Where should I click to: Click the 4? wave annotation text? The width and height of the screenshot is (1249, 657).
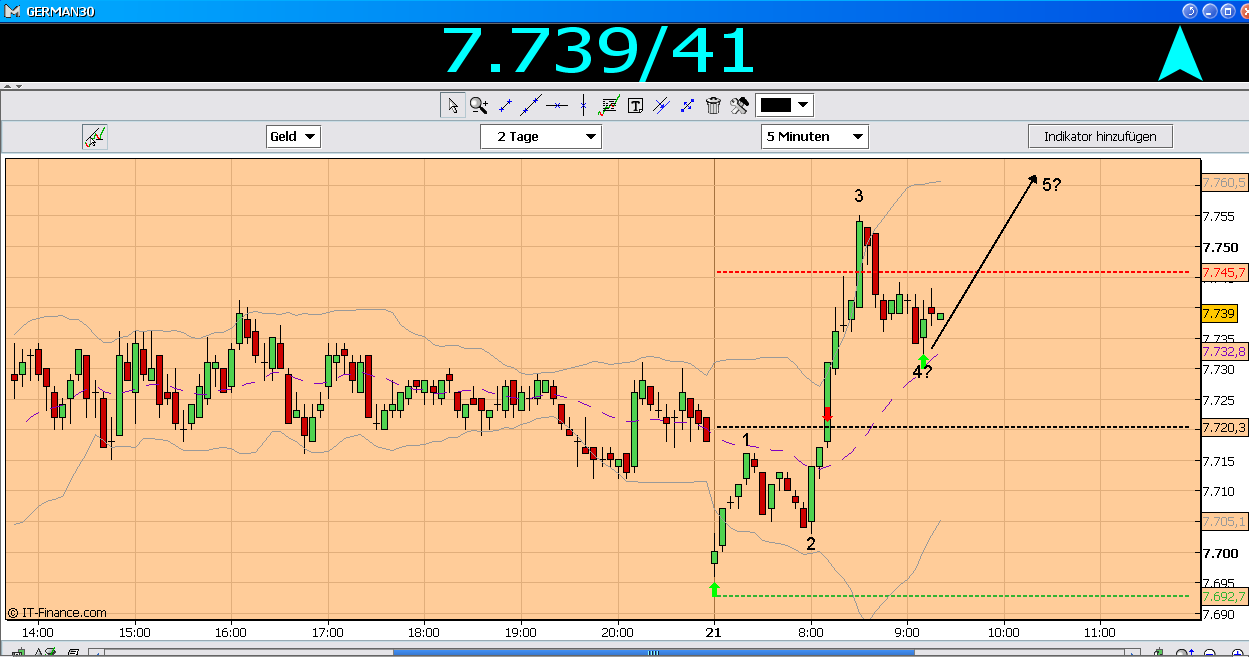point(922,372)
